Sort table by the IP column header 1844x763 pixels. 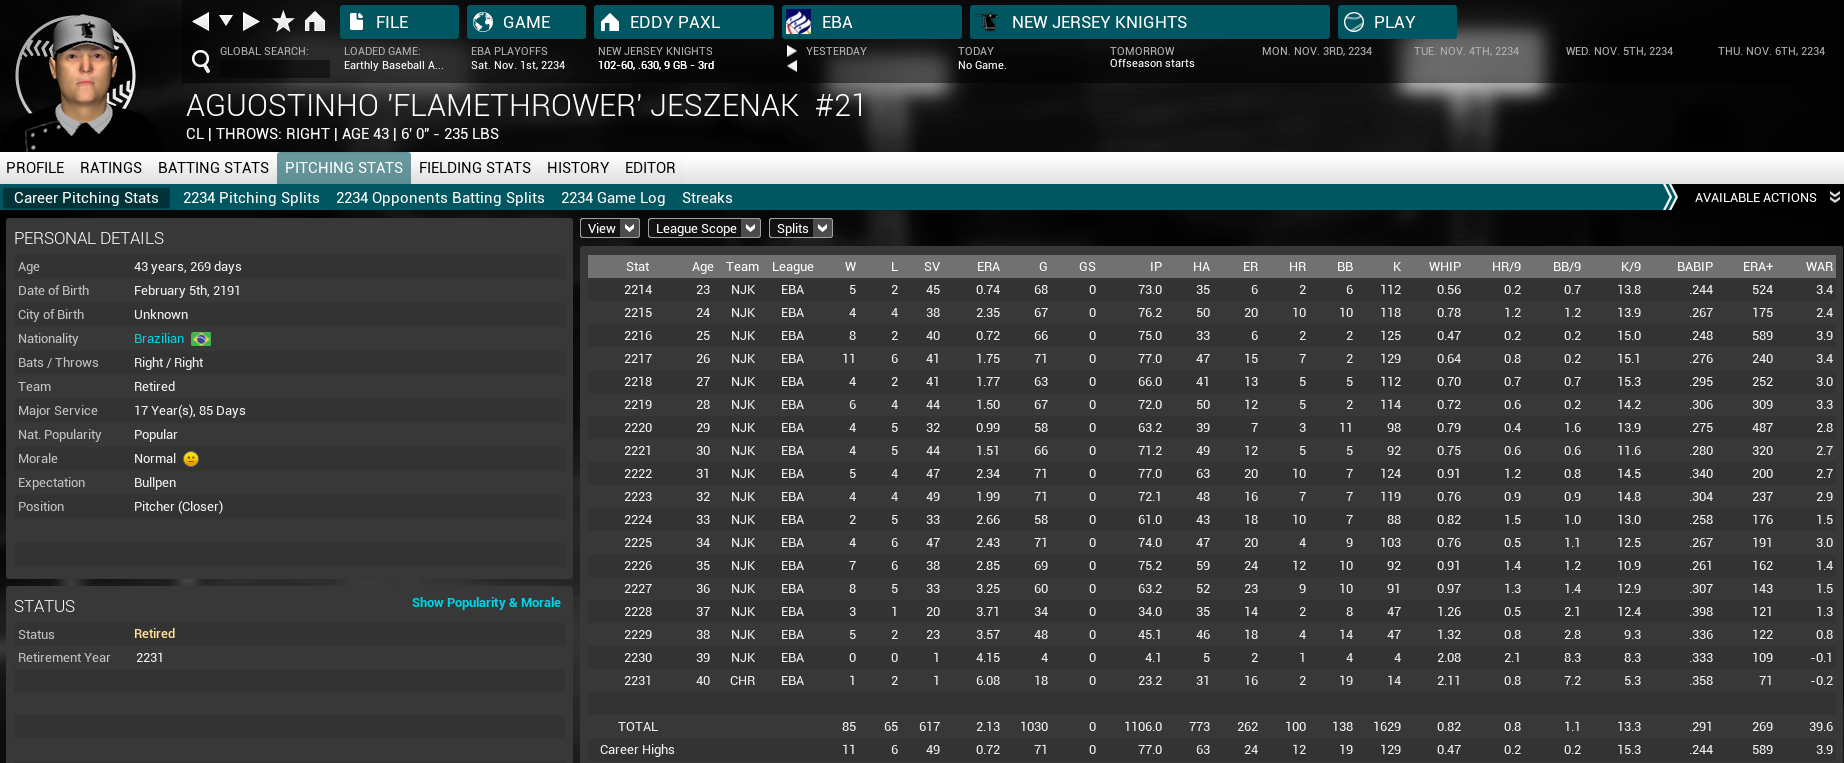tap(1155, 267)
